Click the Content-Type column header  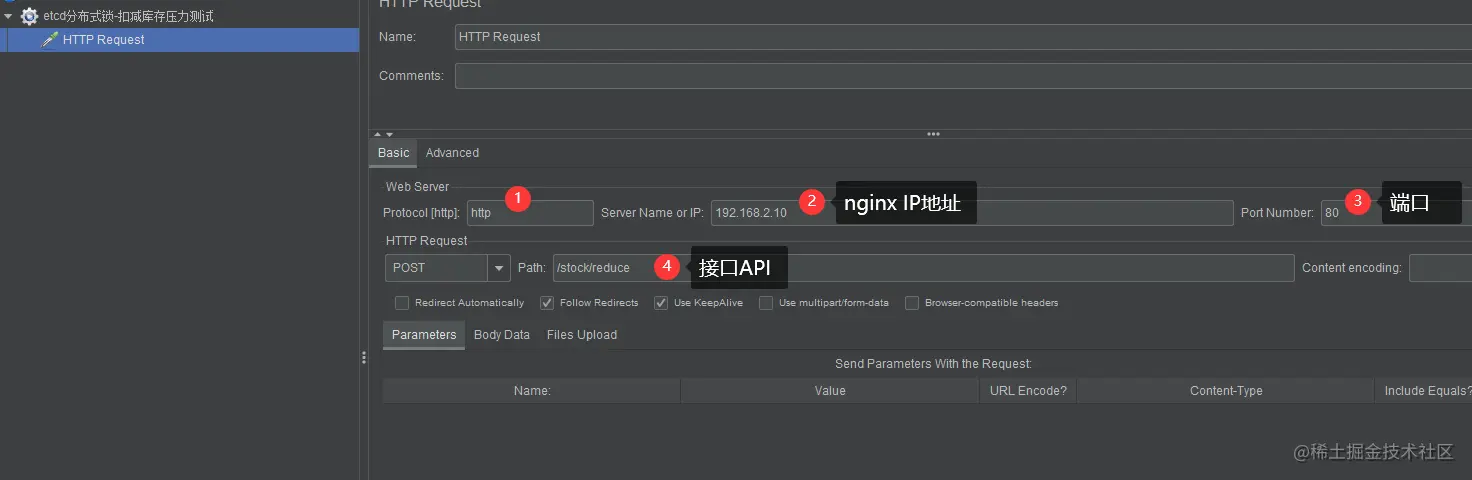tap(1226, 391)
